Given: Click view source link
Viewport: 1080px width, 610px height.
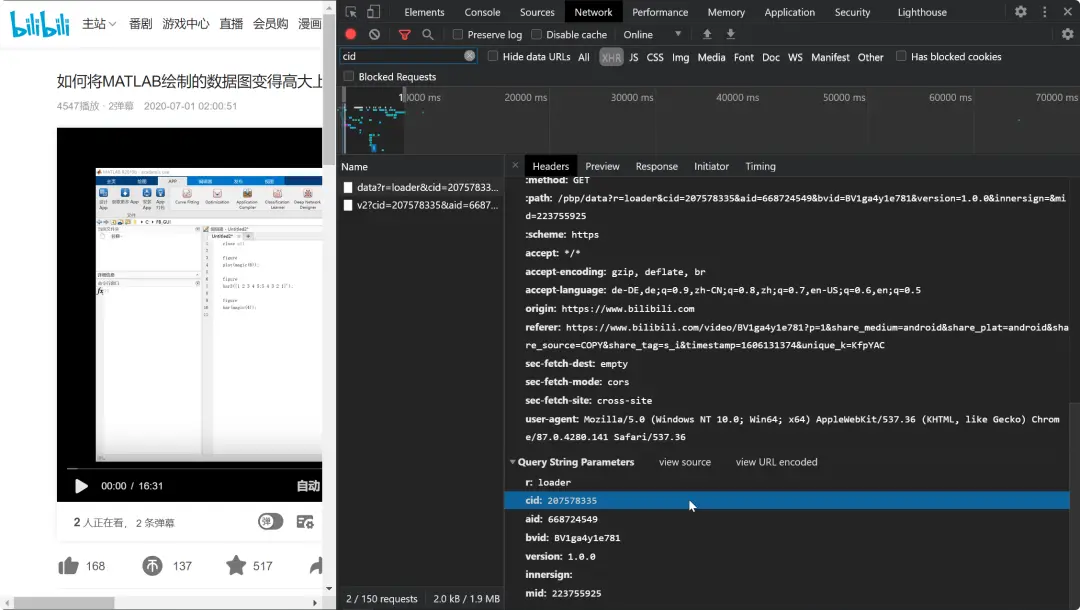Looking at the screenshot, I should tap(685, 462).
